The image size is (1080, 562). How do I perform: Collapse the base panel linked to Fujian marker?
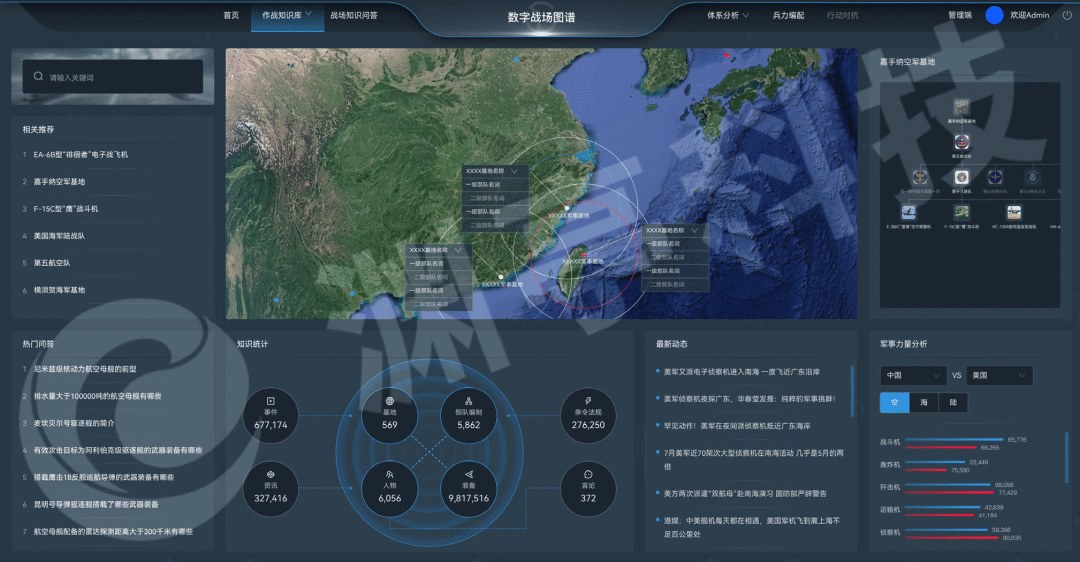[515, 171]
